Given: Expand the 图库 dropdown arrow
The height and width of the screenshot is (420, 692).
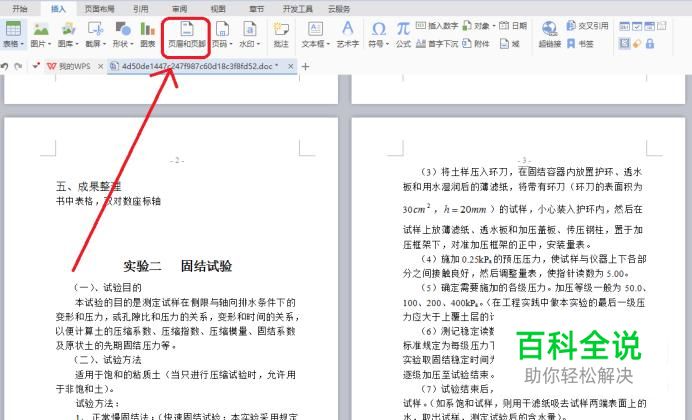Looking at the screenshot, I should (77, 44).
